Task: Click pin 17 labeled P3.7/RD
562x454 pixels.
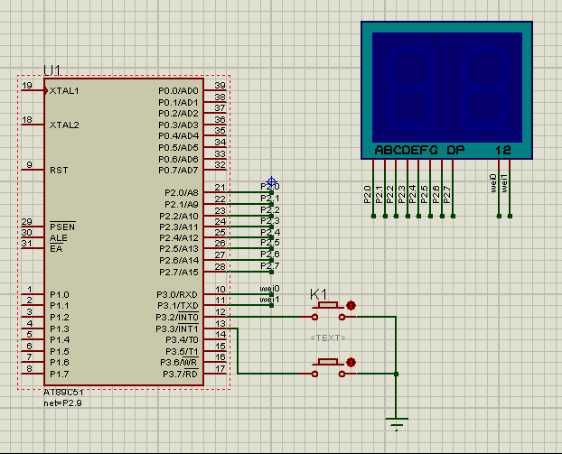Action: coord(215,373)
